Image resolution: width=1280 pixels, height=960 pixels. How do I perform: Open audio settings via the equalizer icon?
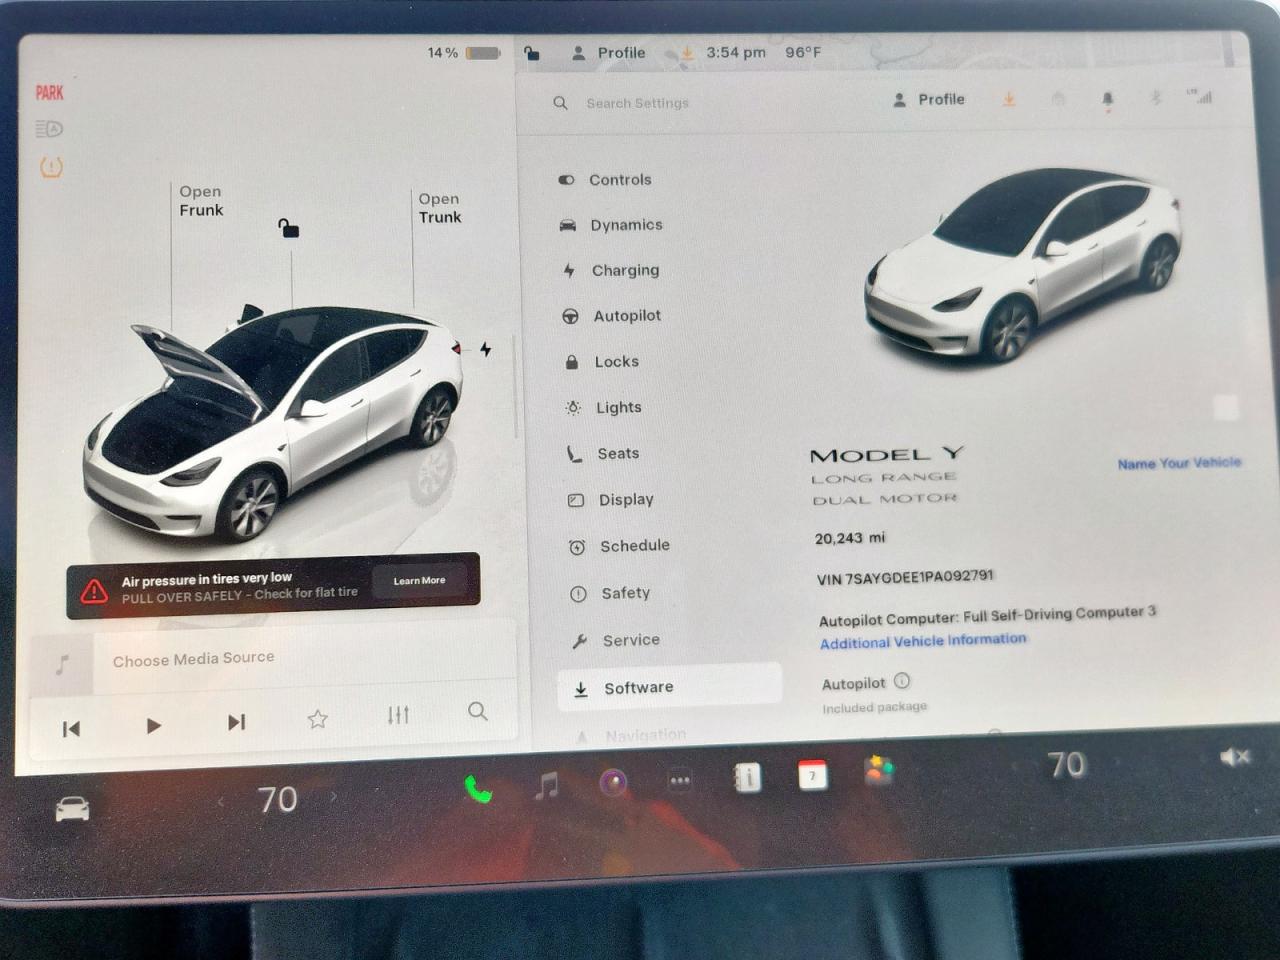(397, 715)
